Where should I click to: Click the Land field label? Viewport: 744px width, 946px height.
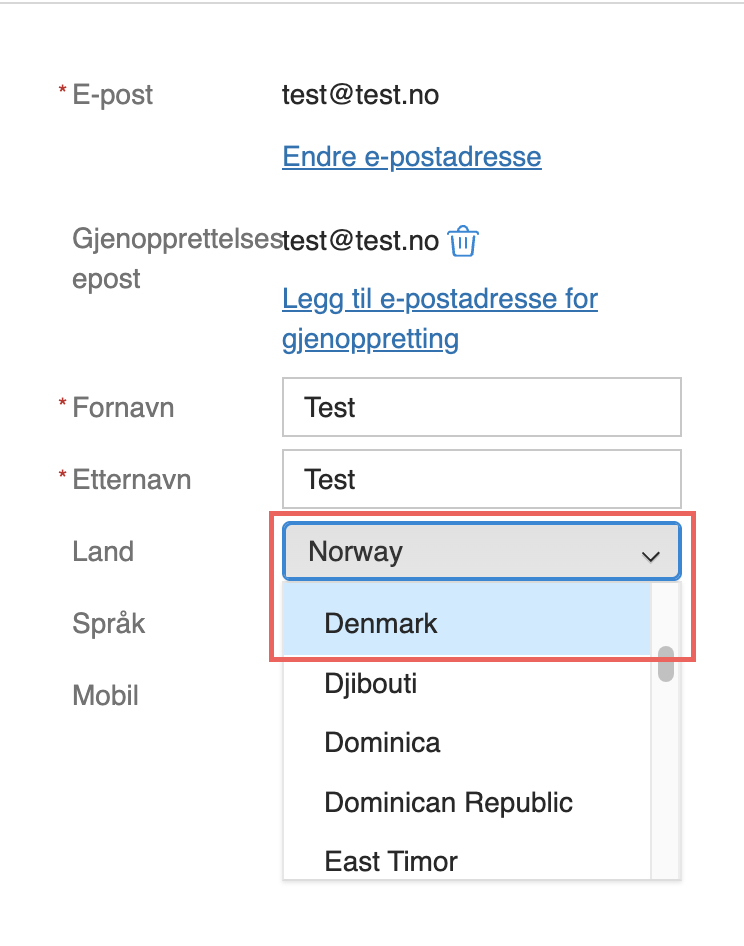(x=103, y=551)
